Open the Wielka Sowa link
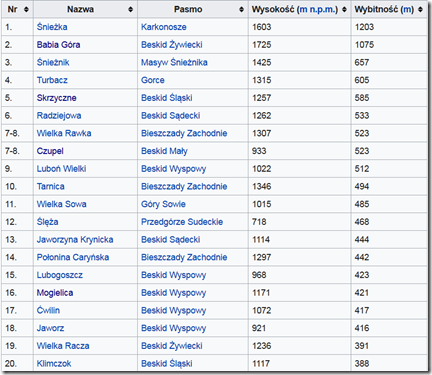Screen dimensions: 432x375 (x=62, y=204)
